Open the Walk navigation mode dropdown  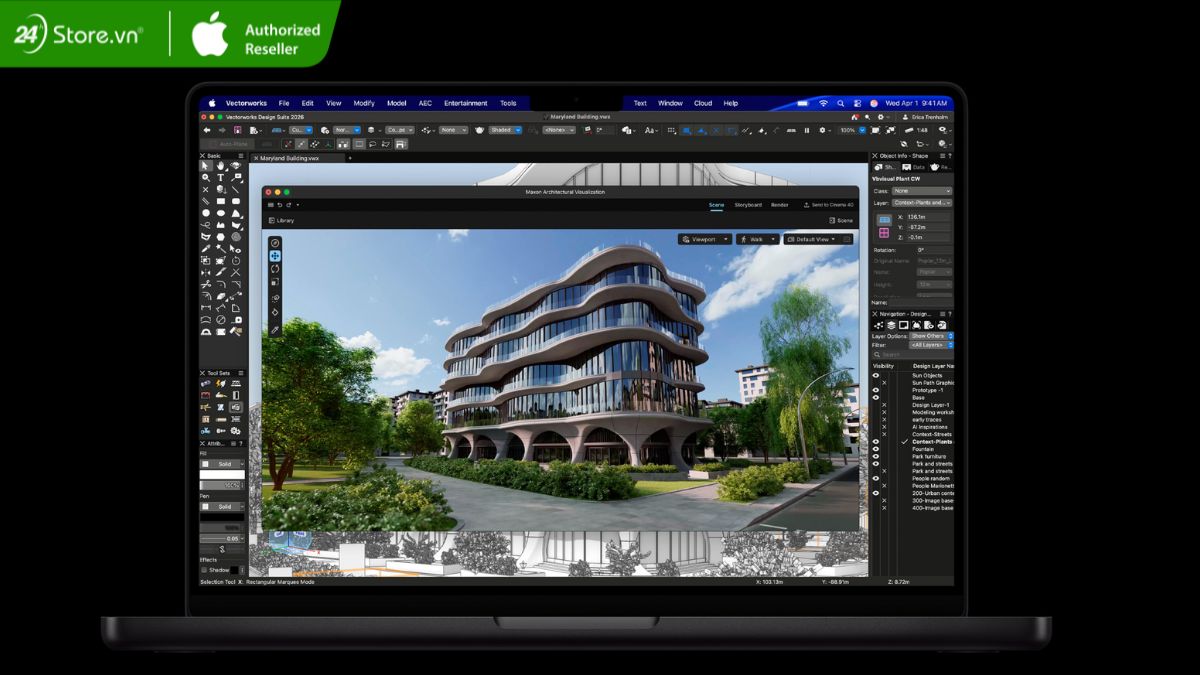click(x=757, y=239)
